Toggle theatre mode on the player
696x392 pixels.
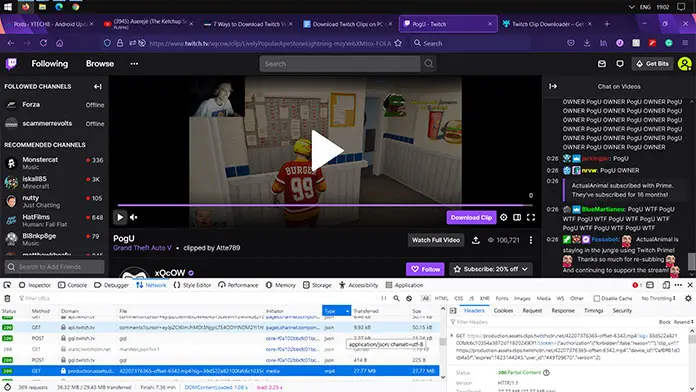pyautogui.click(x=517, y=217)
